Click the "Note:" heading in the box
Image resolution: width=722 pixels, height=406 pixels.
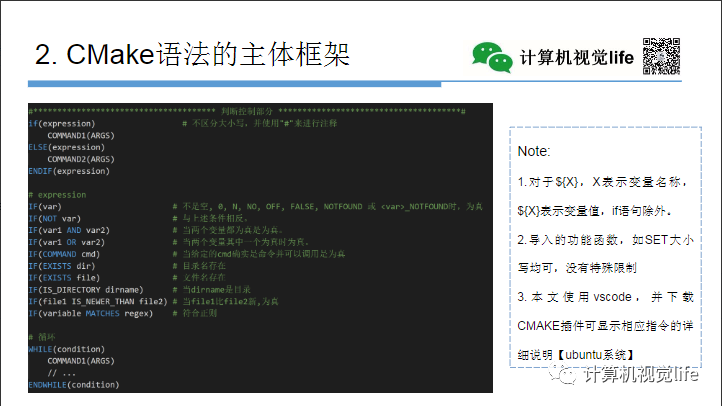pos(534,151)
